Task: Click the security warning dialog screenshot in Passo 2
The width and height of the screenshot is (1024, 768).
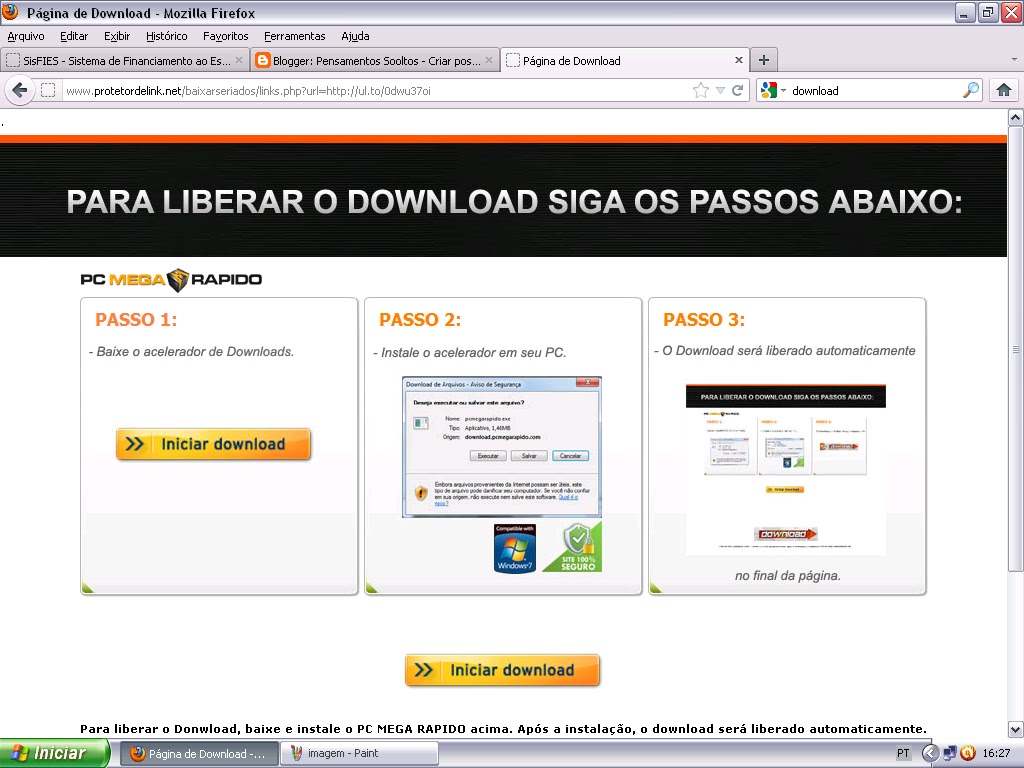Action: click(502, 447)
